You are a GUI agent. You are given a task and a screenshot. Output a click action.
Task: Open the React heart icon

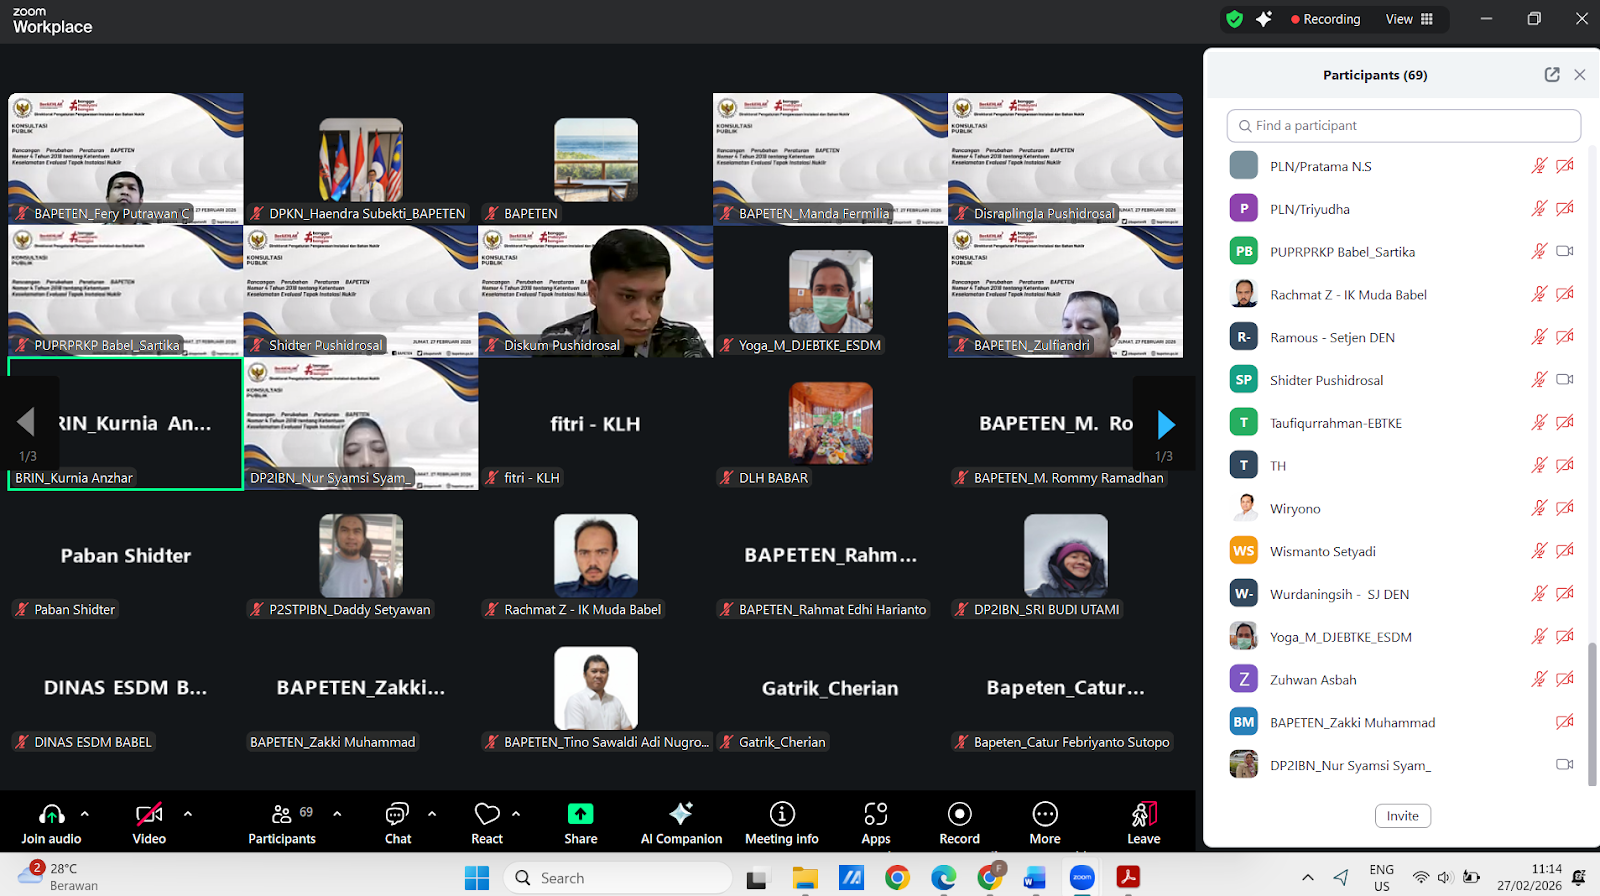(x=487, y=814)
